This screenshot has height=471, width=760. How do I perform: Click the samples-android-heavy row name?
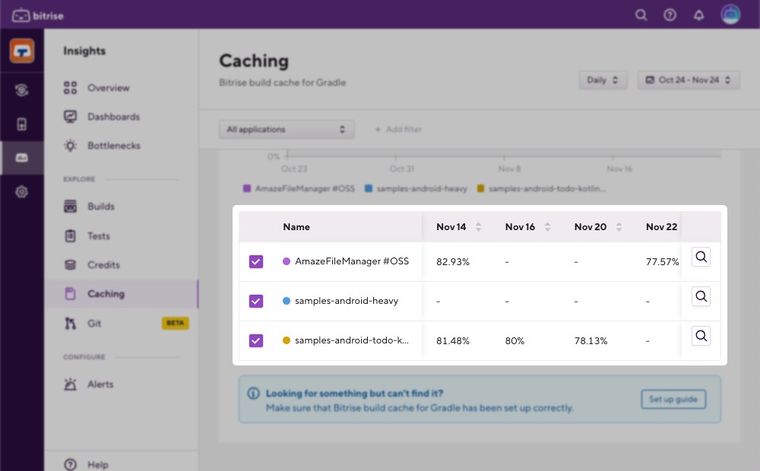coord(346,301)
